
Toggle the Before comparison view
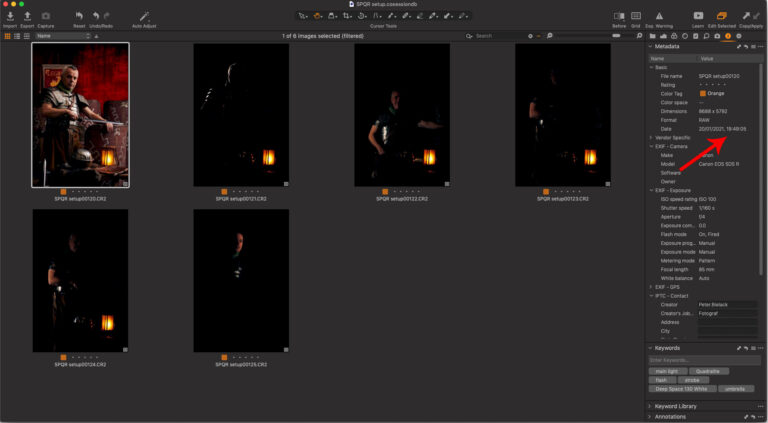[x=619, y=16]
